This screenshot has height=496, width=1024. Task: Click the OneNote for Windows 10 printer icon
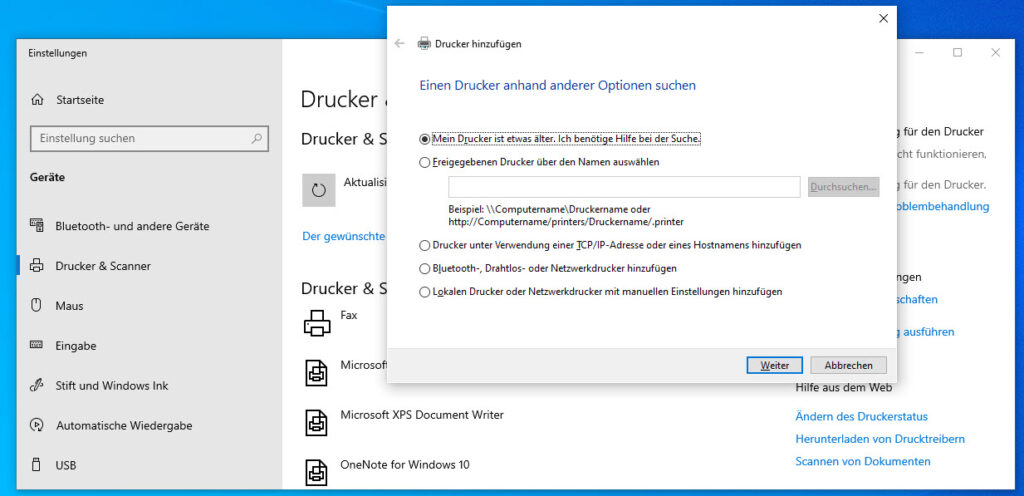click(317, 473)
